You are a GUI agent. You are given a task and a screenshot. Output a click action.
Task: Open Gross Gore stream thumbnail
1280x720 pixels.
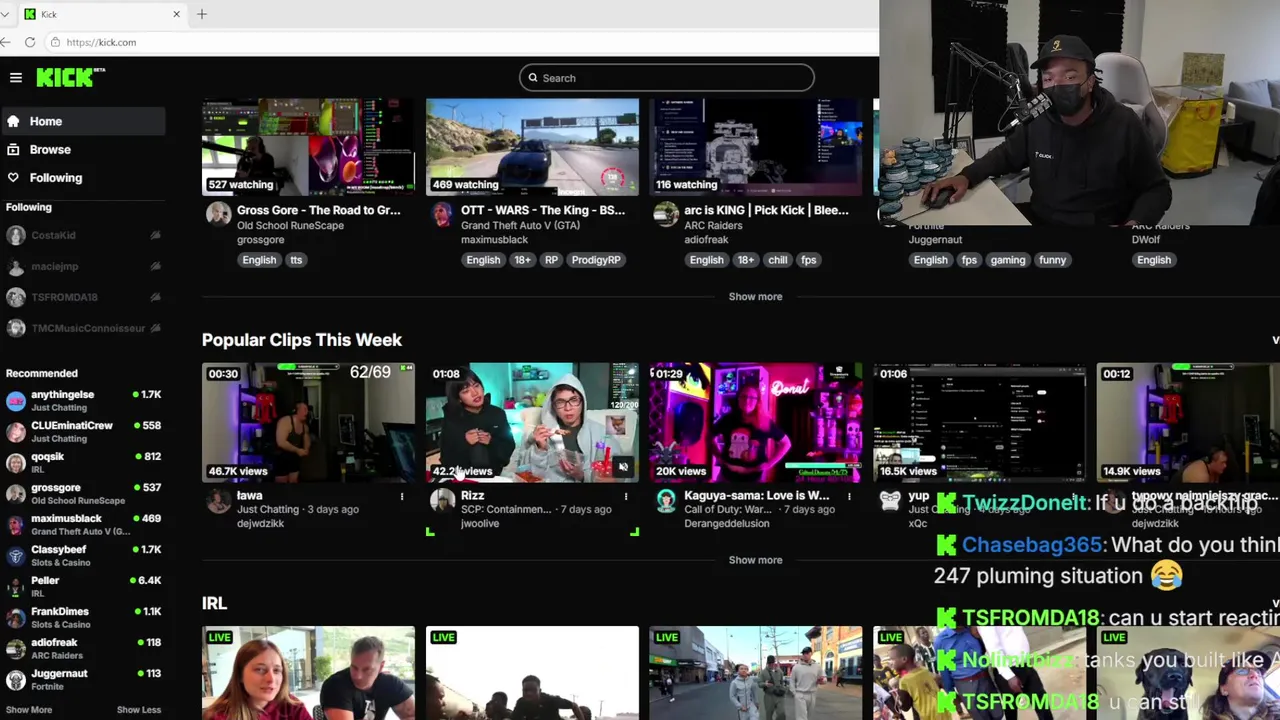pos(308,147)
